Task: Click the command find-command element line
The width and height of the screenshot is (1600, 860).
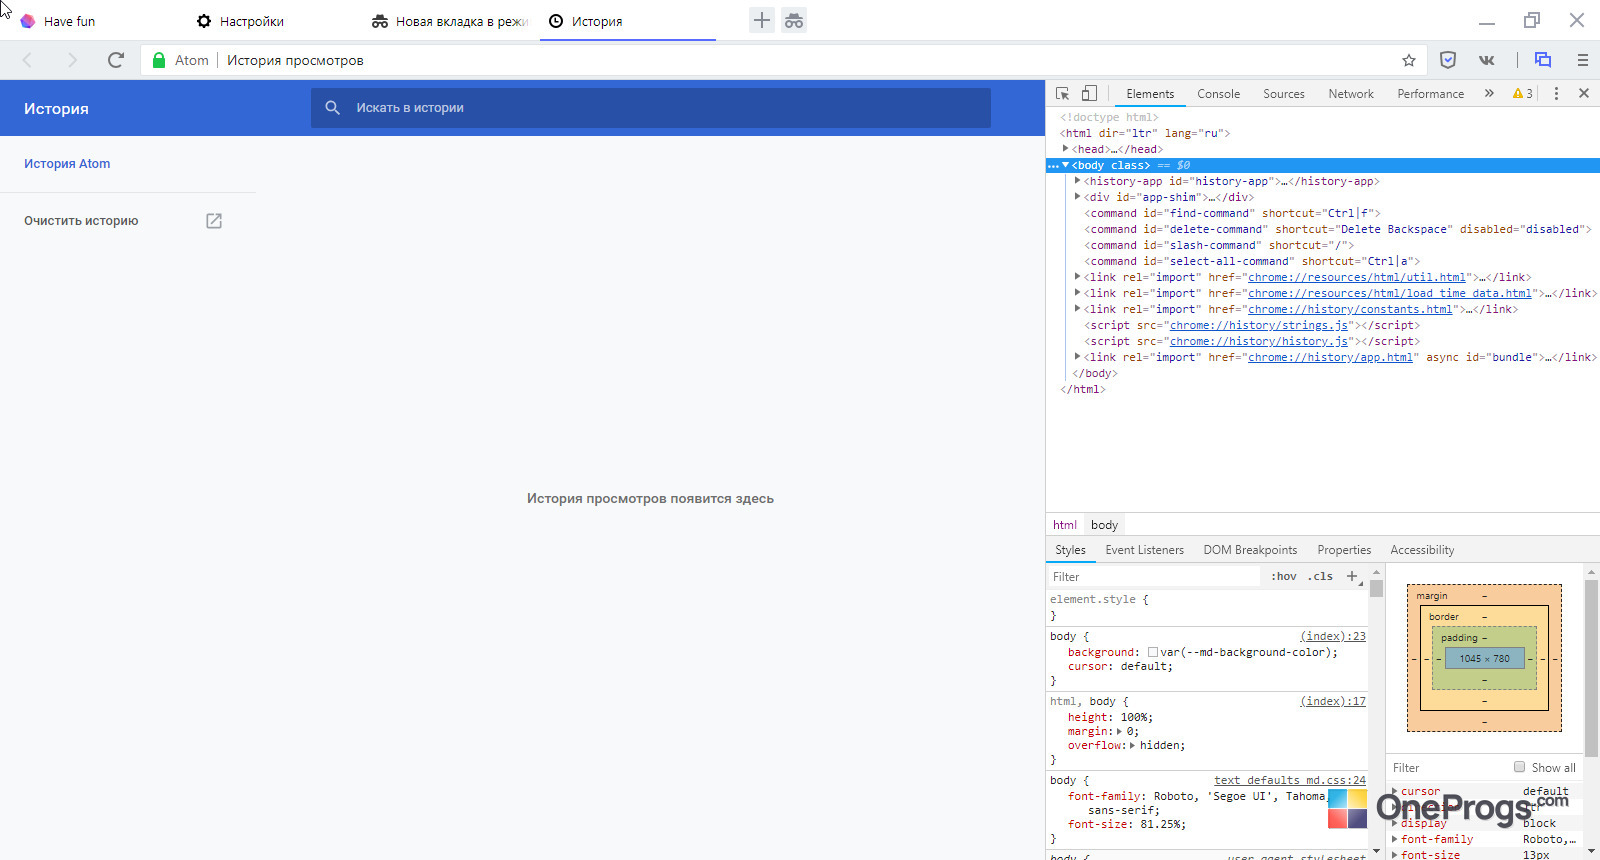Action: pos(1232,213)
